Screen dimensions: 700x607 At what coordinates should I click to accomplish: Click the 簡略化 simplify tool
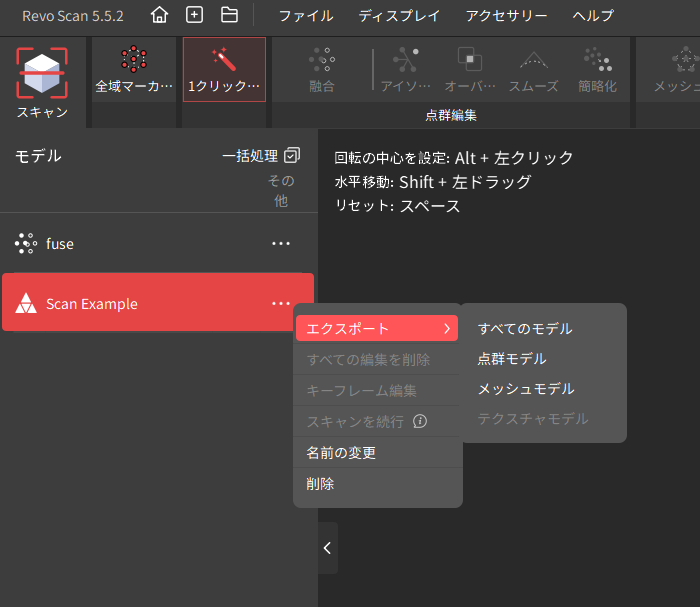tap(597, 70)
